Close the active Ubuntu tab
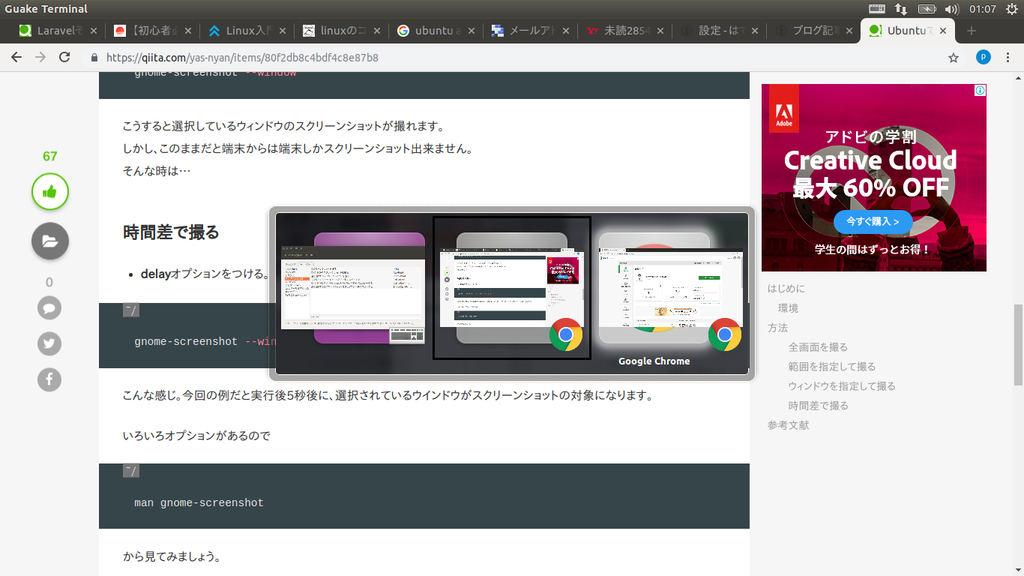Image resolution: width=1024 pixels, height=576 pixels. point(943,31)
